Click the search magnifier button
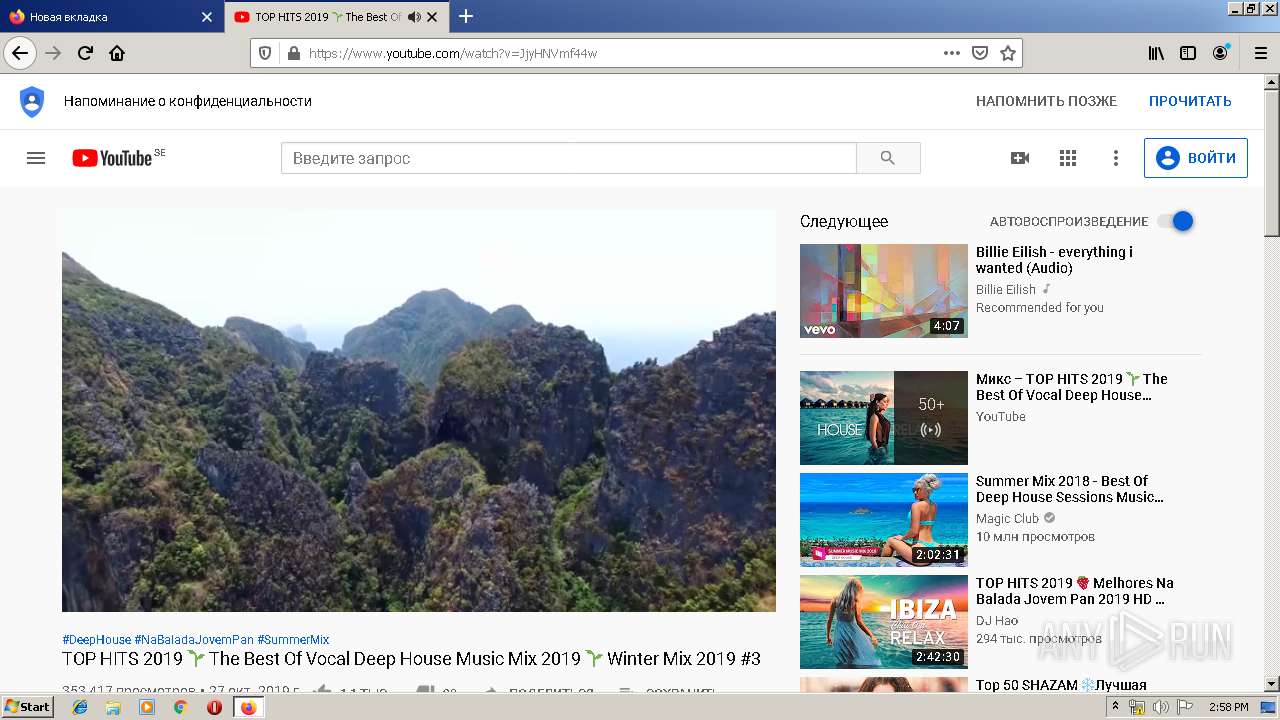The image size is (1280, 720). point(888,158)
